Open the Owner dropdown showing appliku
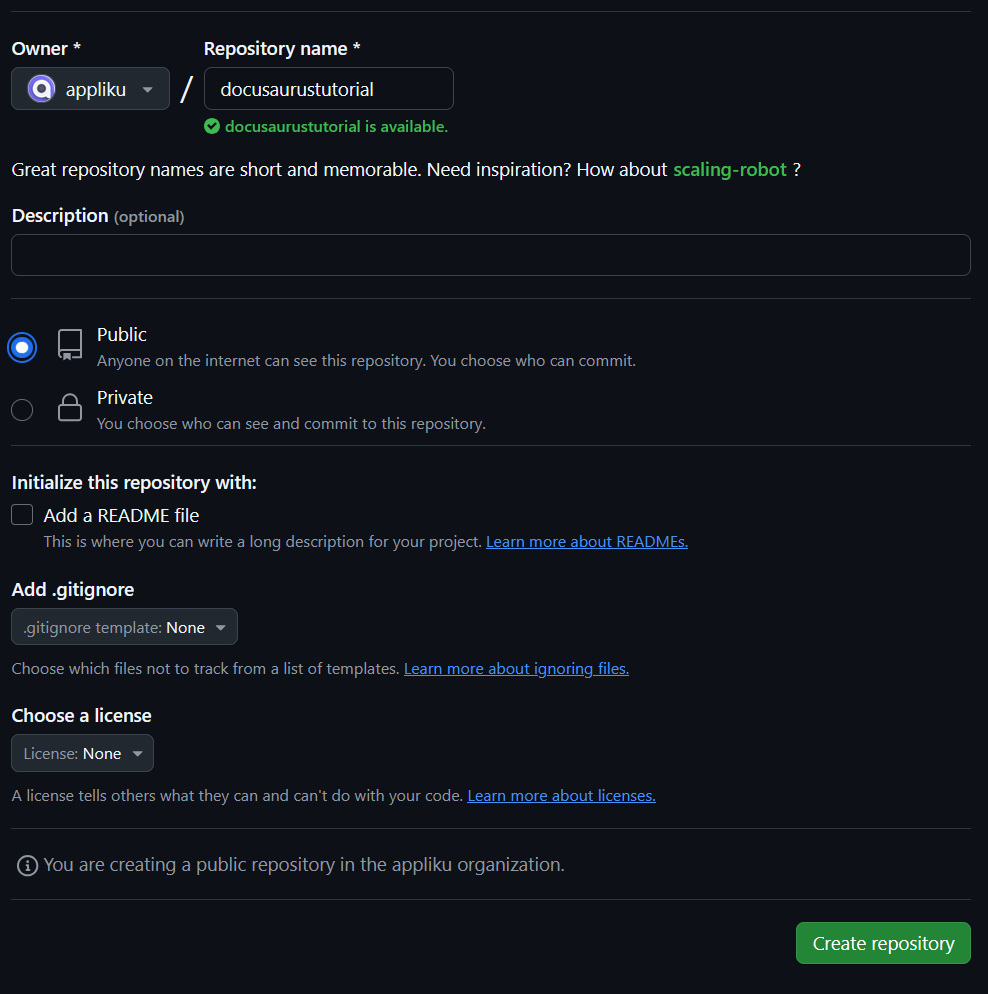Screen dimensions: 988x994 (90, 88)
